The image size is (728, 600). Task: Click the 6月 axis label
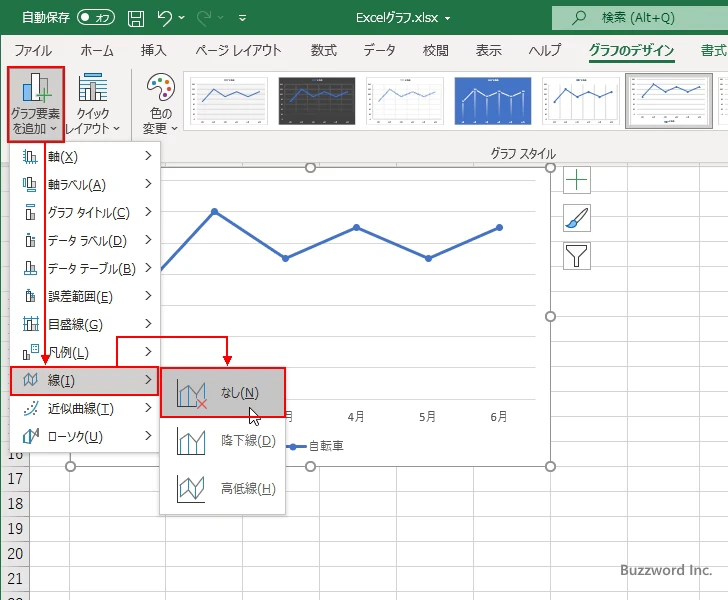(x=499, y=417)
